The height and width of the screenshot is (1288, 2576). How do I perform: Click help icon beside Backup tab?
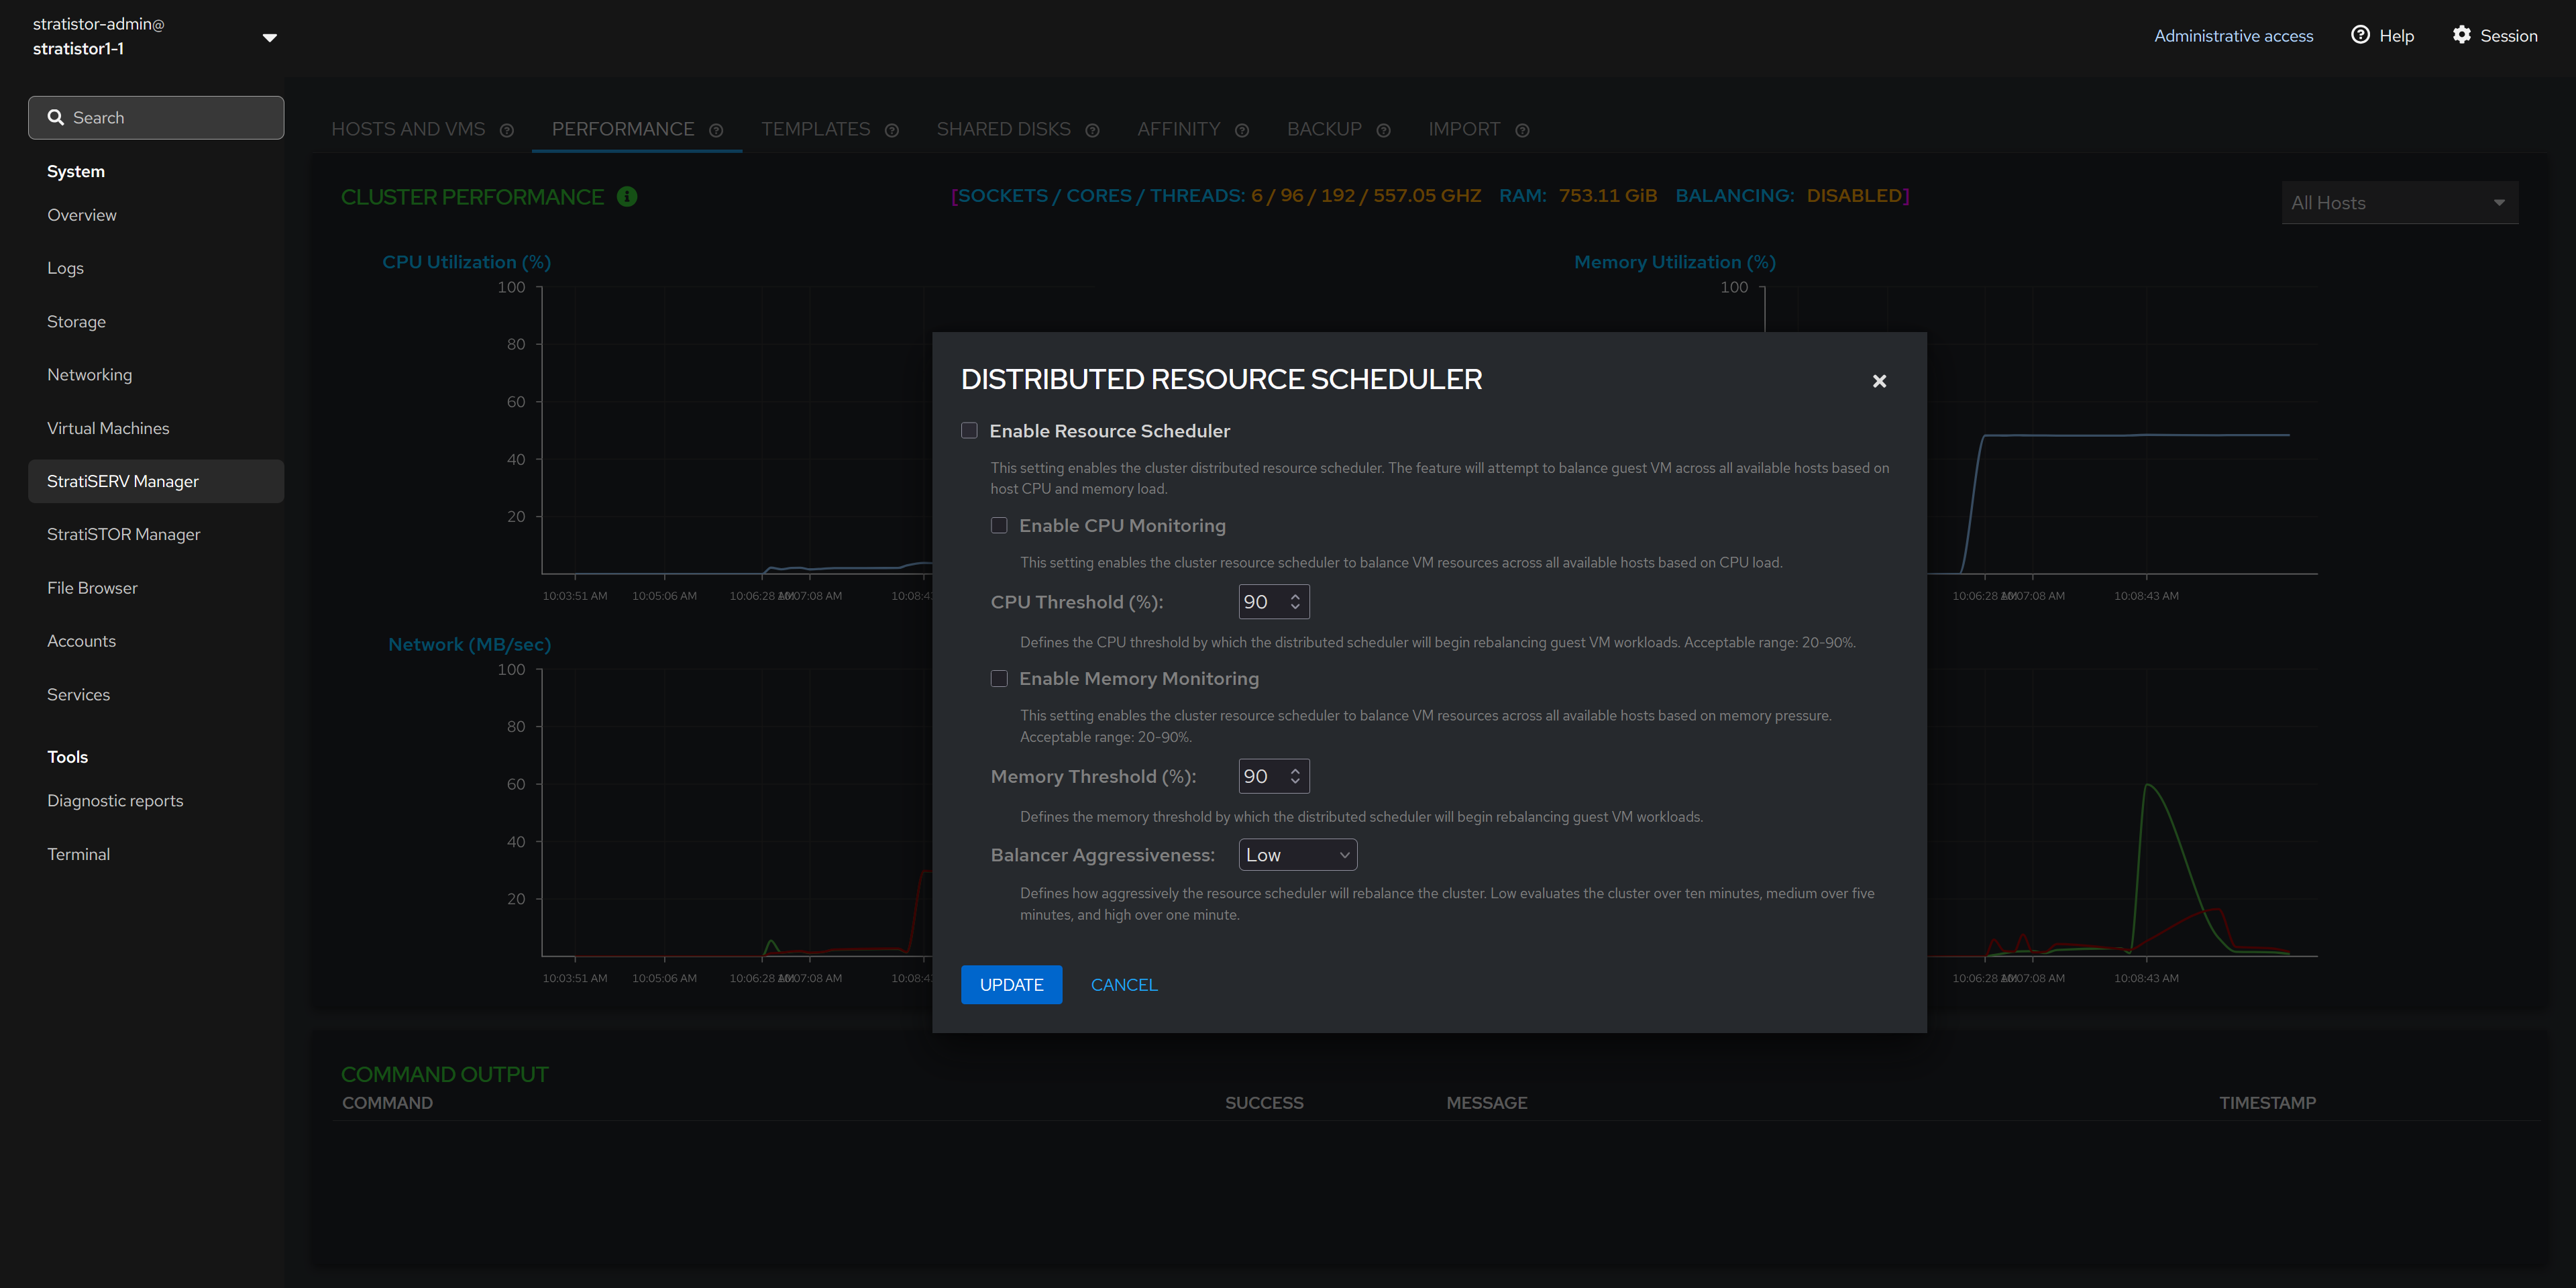pos(1383,130)
